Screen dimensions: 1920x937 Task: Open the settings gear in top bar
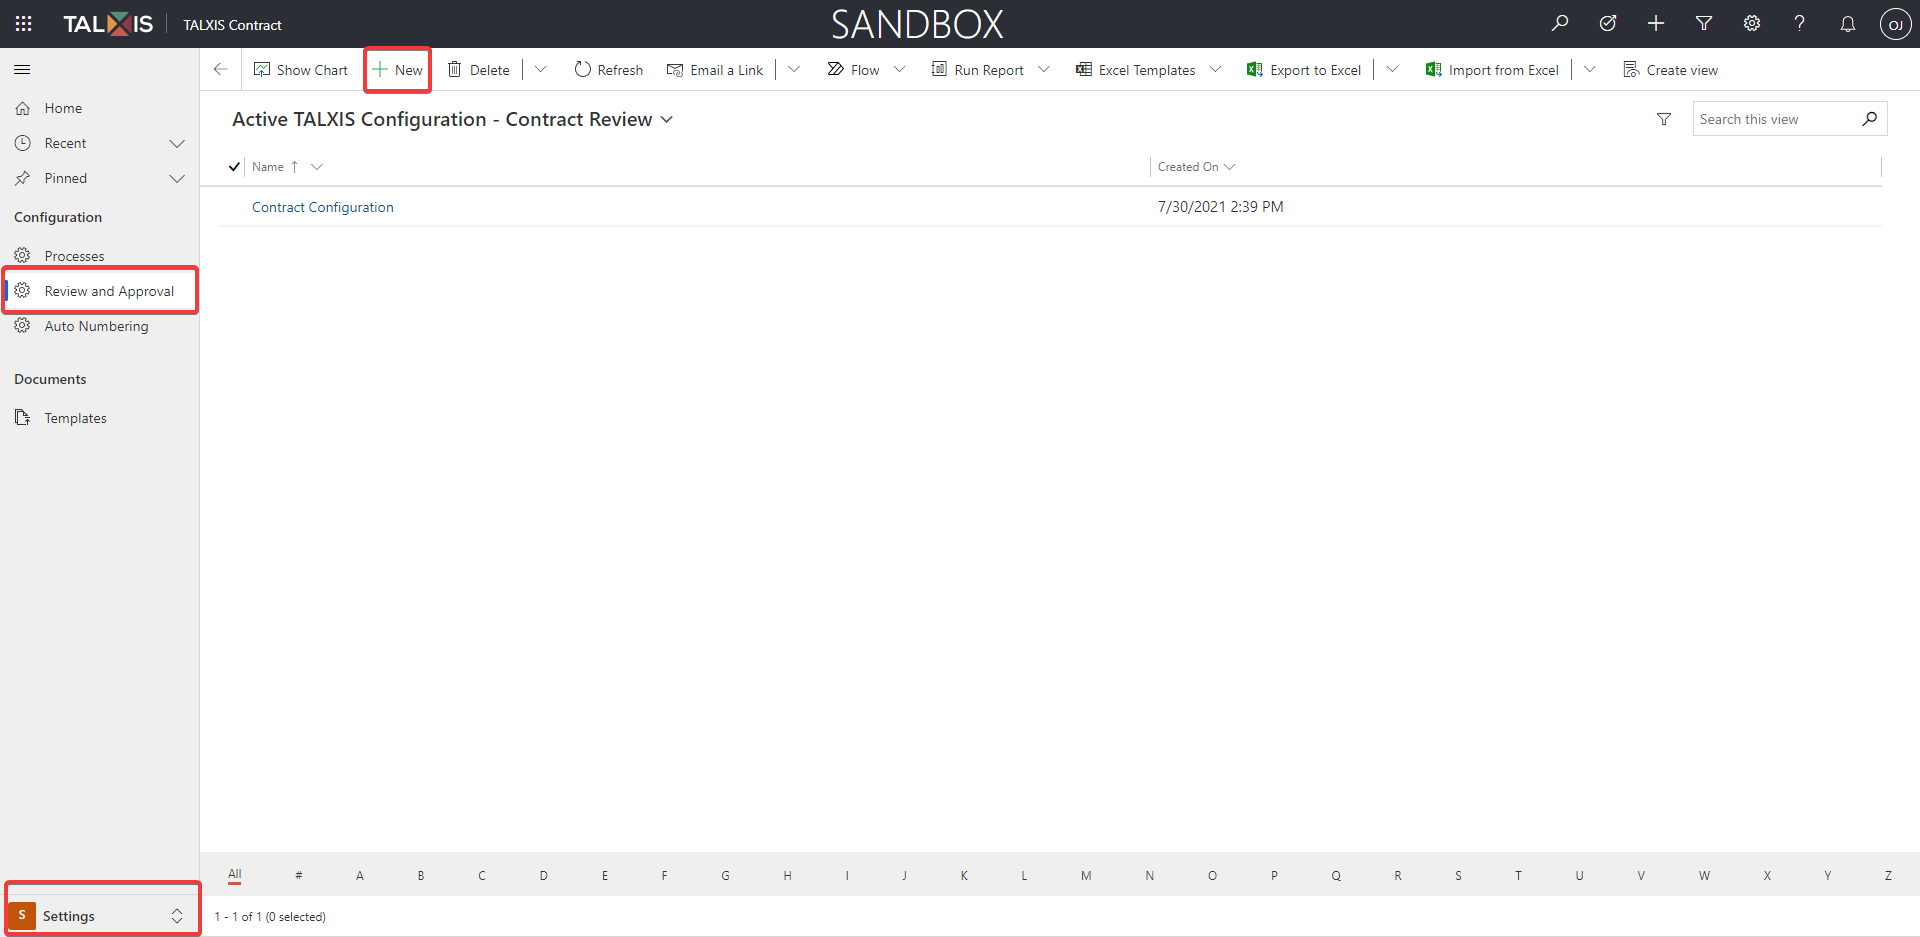(x=1752, y=23)
